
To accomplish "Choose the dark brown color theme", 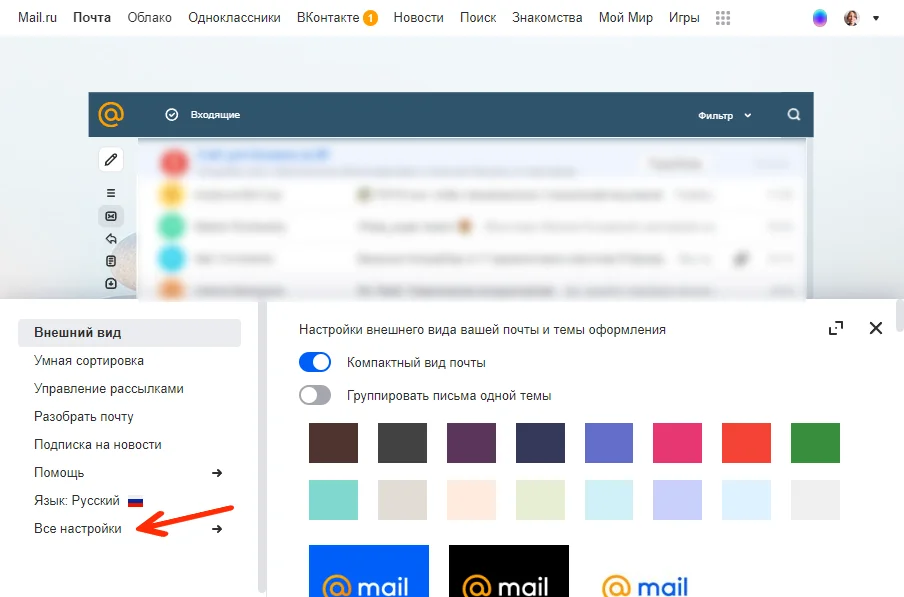I will pyautogui.click(x=333, y=443).
